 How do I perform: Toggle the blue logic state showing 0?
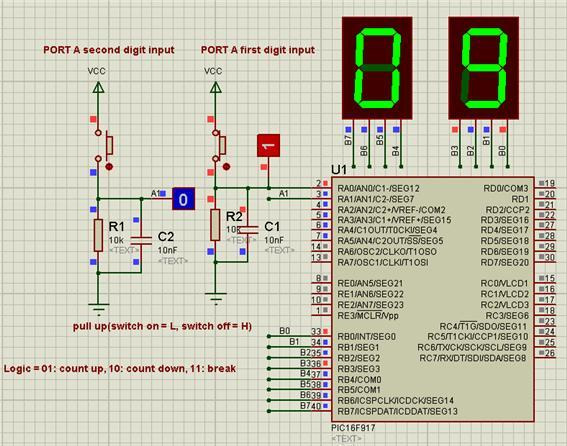click(x=183, y=199)
